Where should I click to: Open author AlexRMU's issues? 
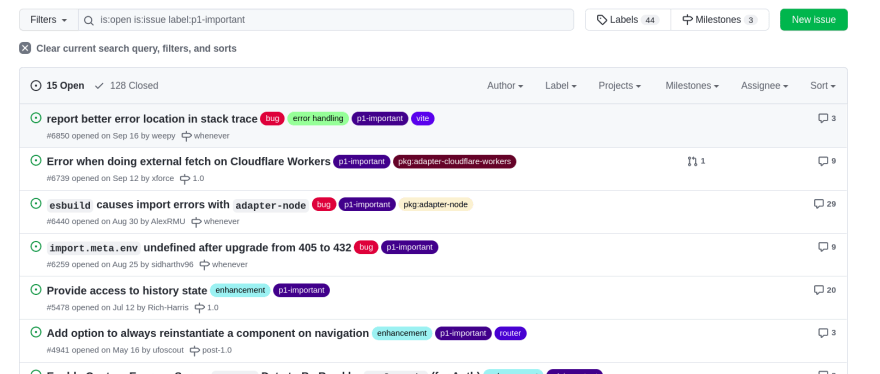click(168, 221)
